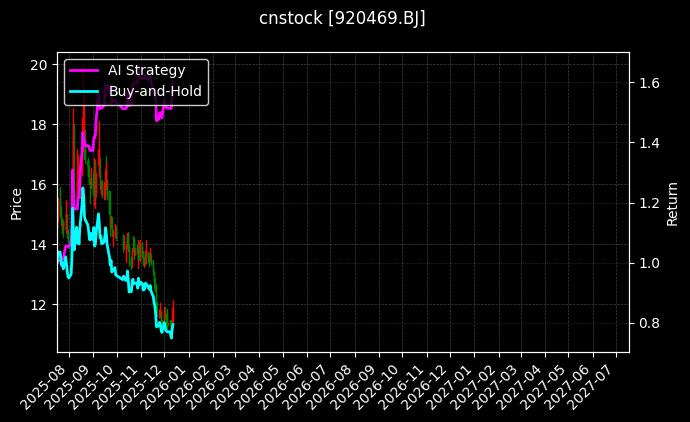Click the 20 value on Price axis

point(40,65)
